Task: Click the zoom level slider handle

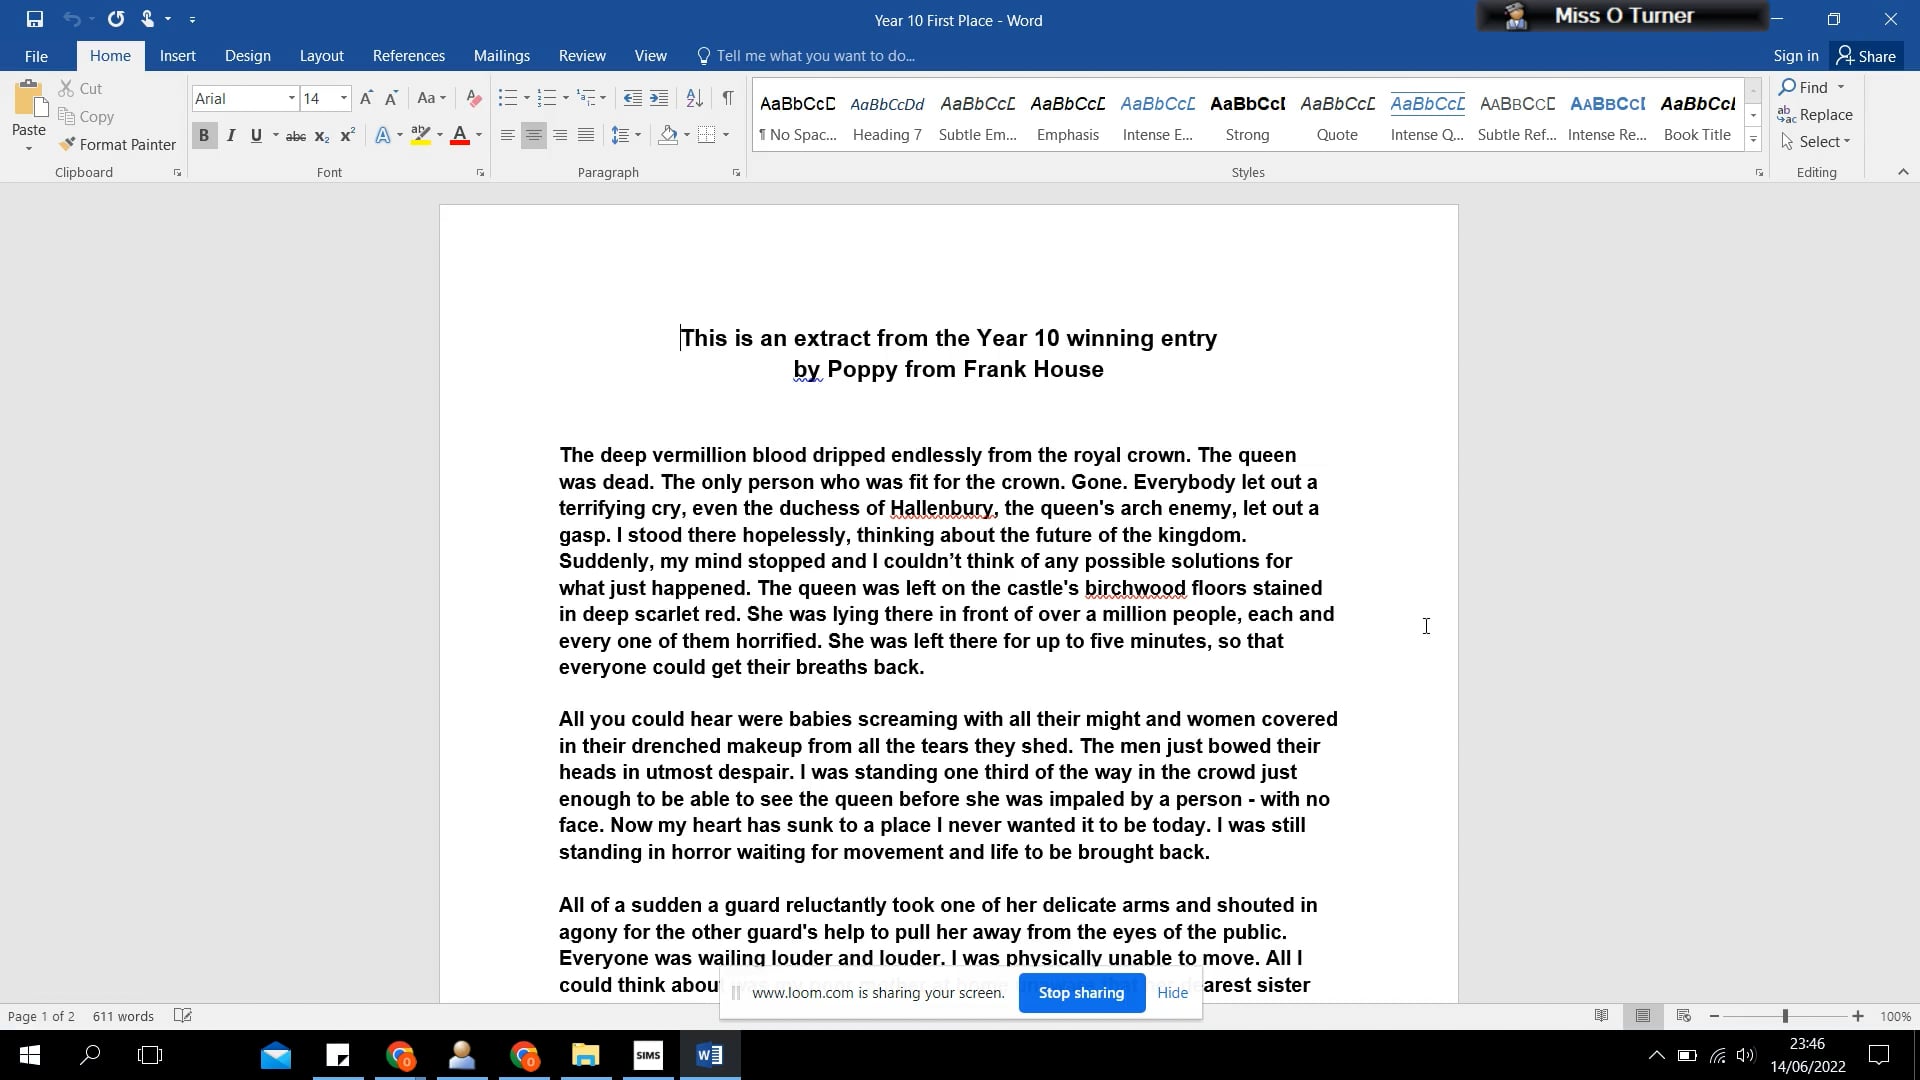Action: 1785,1016
